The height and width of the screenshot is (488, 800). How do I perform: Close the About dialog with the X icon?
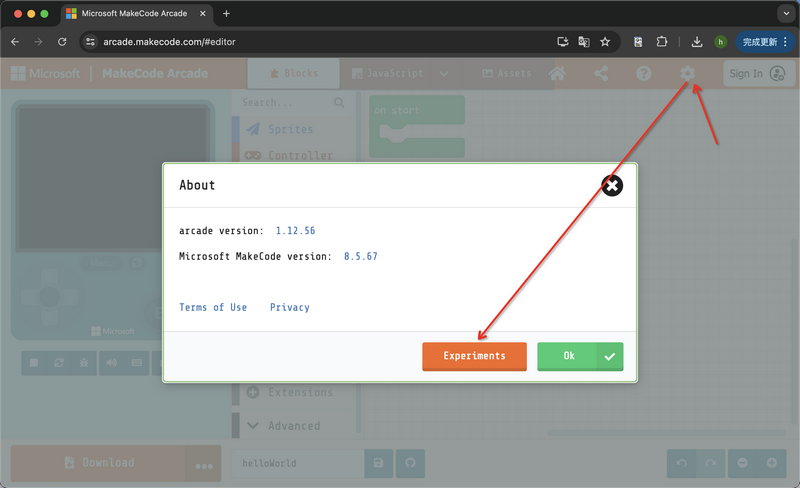613,186
